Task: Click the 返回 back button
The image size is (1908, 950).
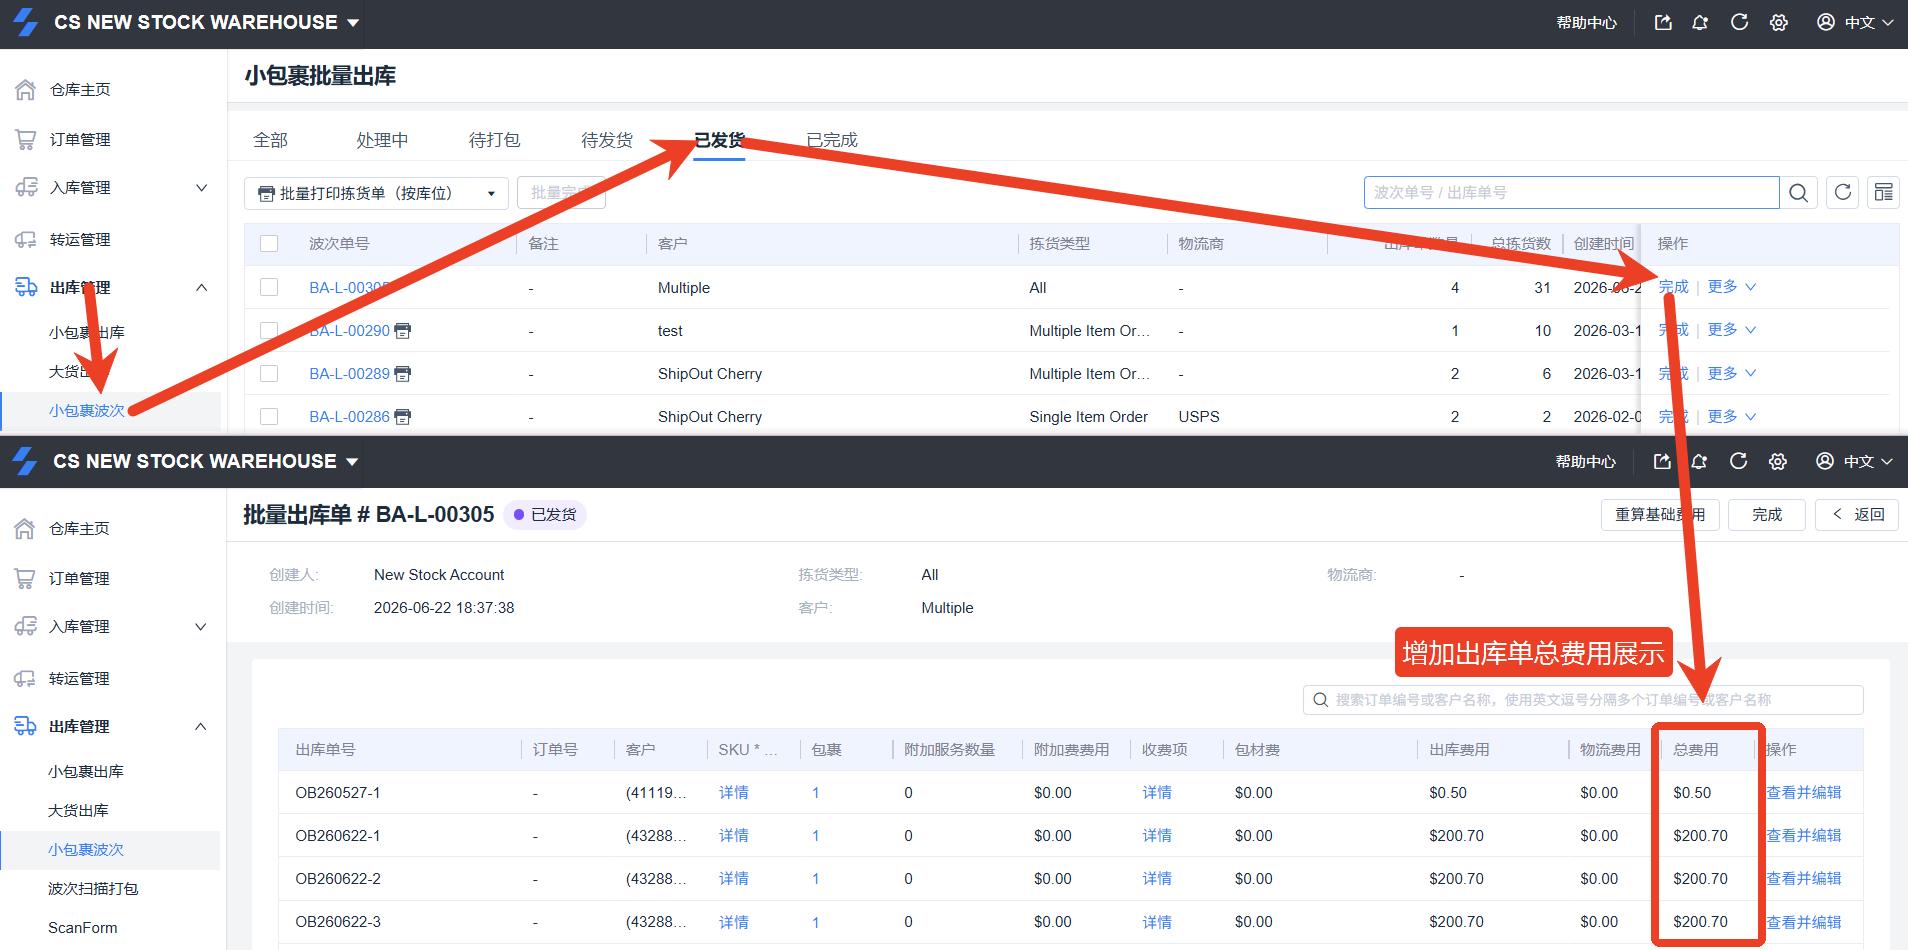Action: click(1857, 515)
